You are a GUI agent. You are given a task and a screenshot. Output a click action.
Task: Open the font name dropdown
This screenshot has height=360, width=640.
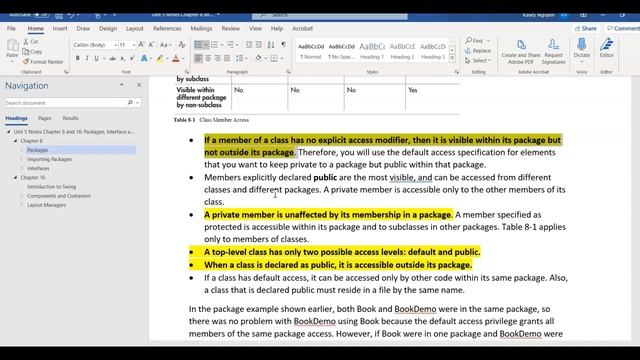click(116, 45)
